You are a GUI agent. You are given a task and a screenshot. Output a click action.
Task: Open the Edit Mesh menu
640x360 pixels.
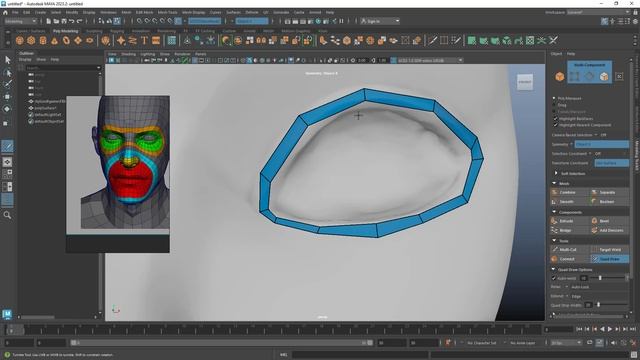[144, 13]
